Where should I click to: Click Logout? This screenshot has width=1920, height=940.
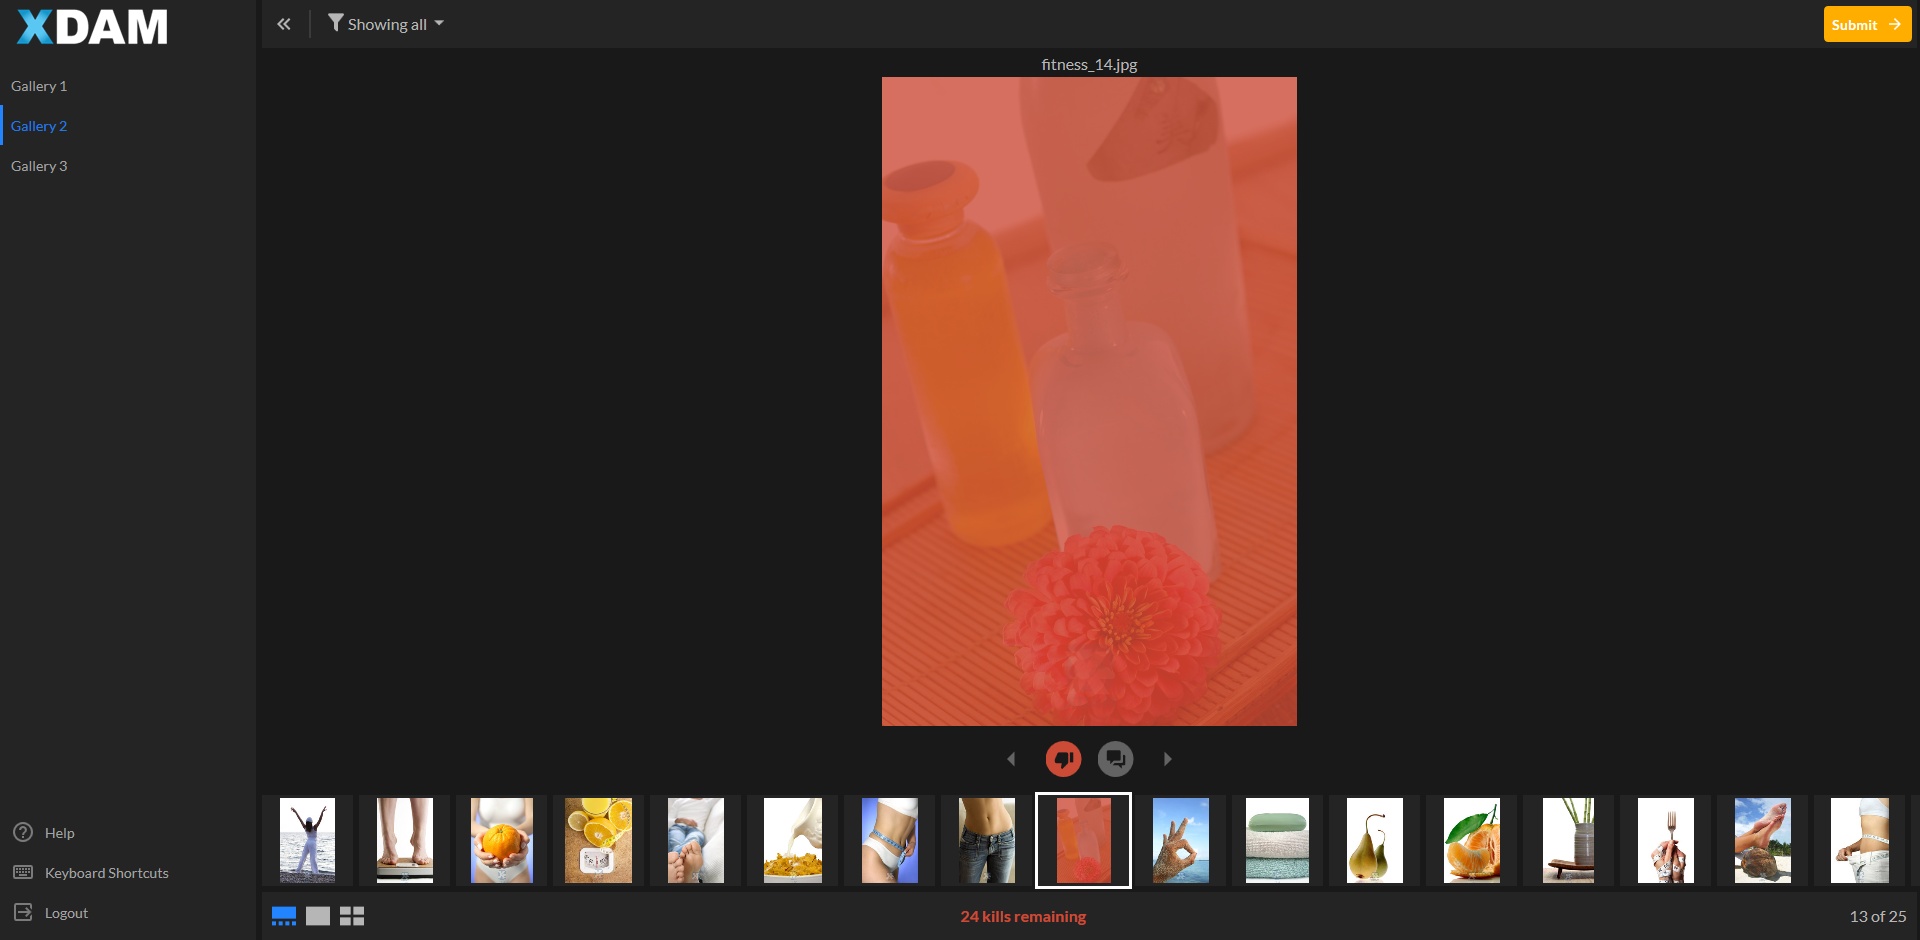point(66,913)
